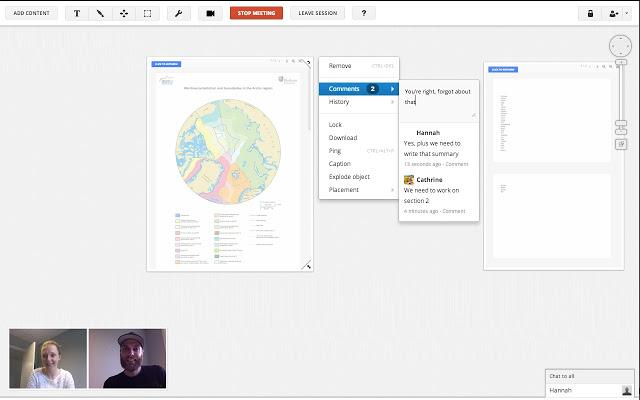Viewport: 640px width, 400px height.
Task: Open dropdown arrow beside add user icon
Action: click(627, 13)
